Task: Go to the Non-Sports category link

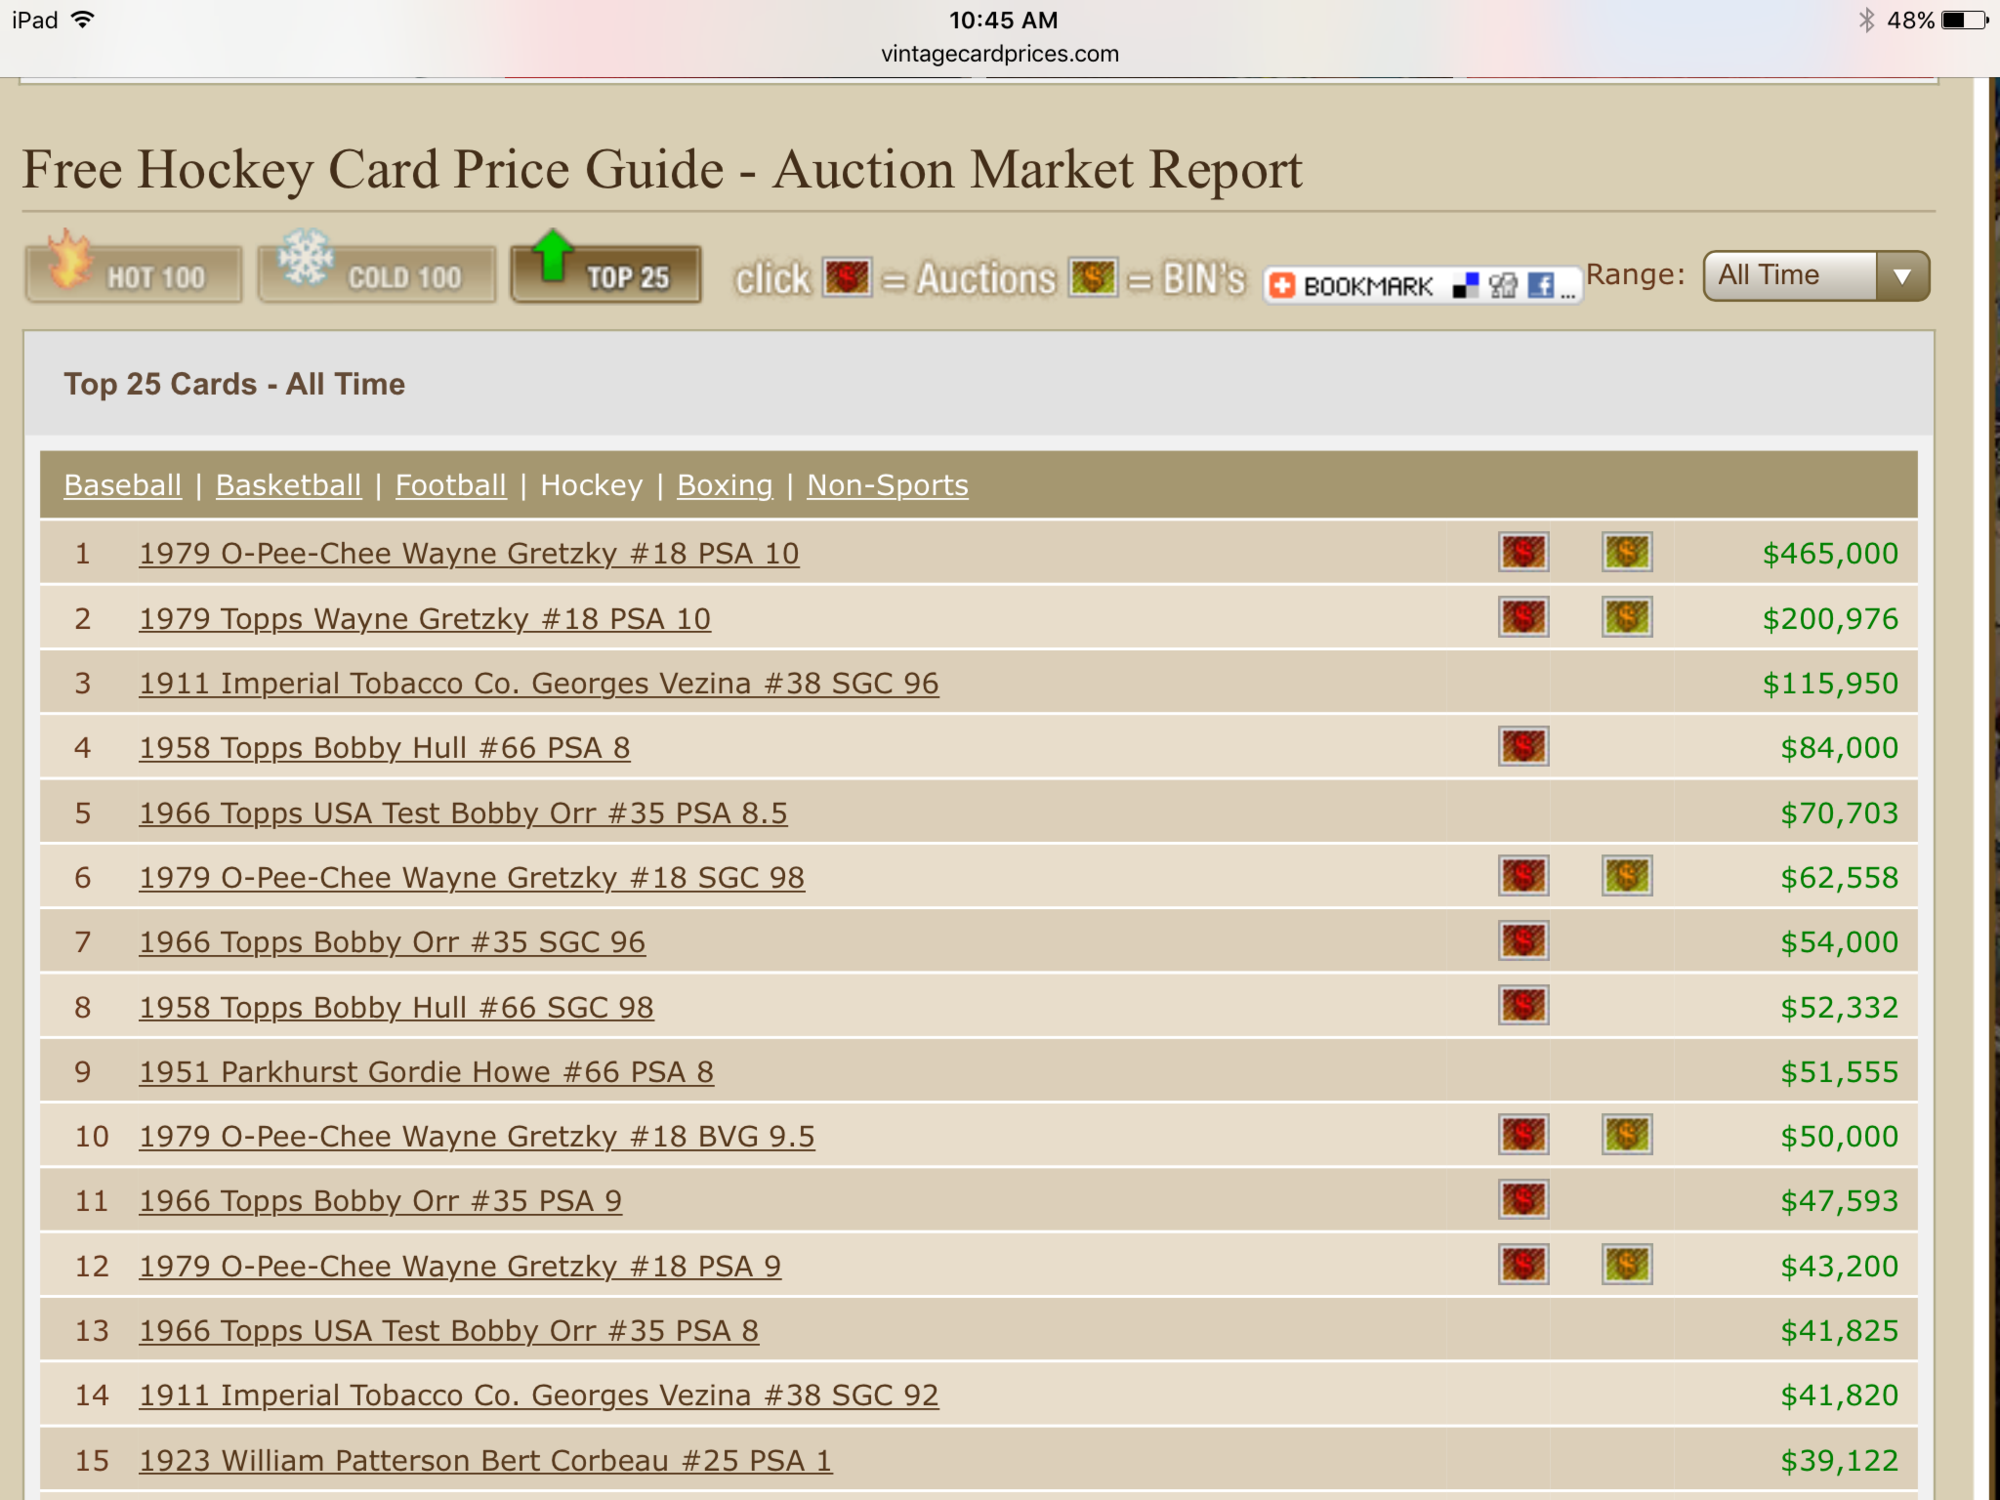Action: (887, 485)
